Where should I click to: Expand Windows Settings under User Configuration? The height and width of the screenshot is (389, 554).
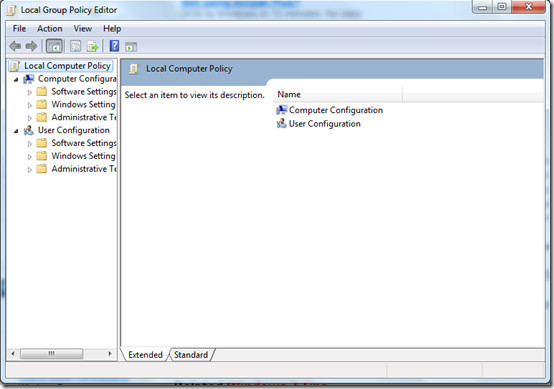pyautogui.click(x=30, y=157)
